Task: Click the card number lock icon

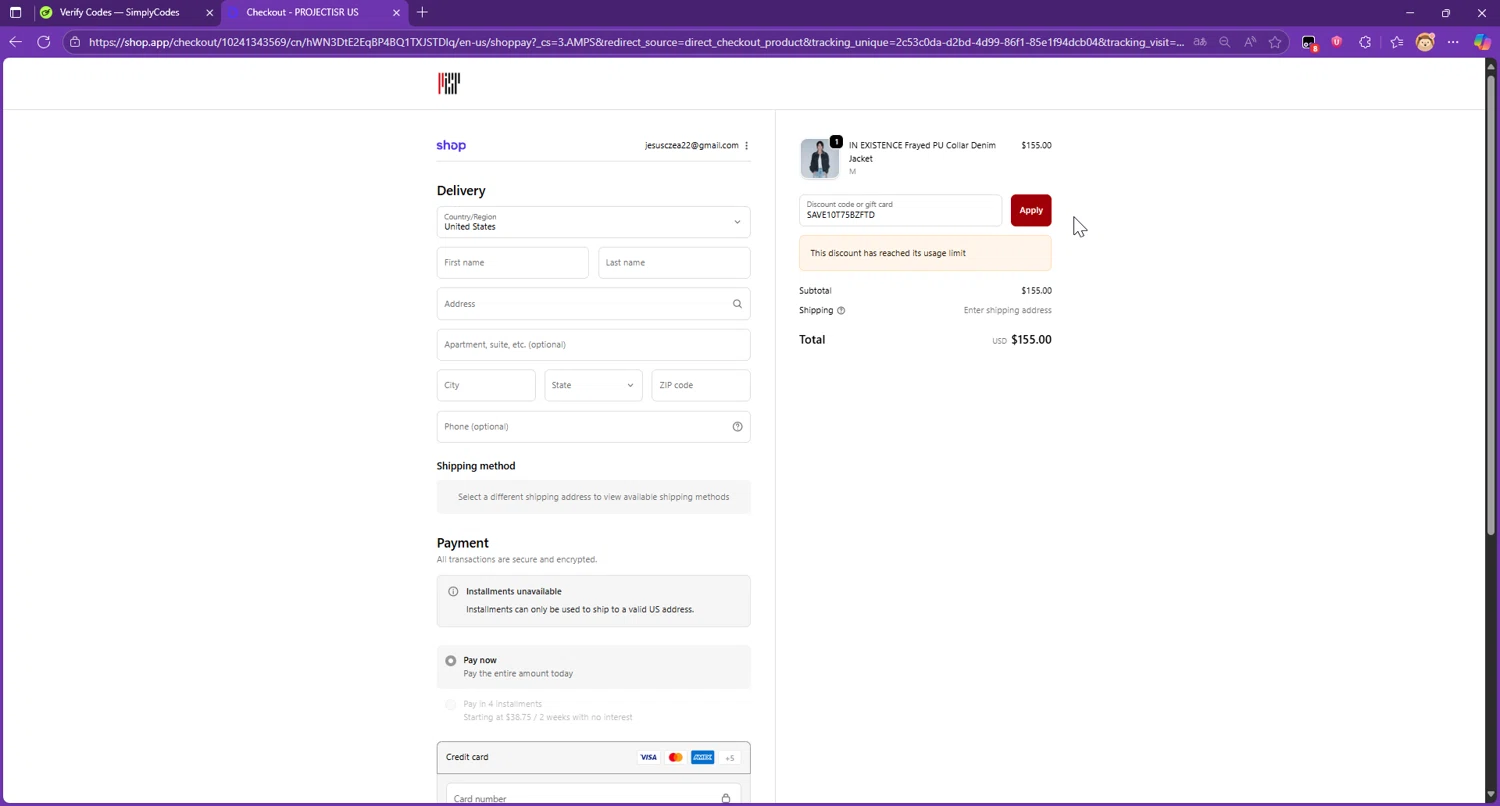Action: click(x=726, y=799)
